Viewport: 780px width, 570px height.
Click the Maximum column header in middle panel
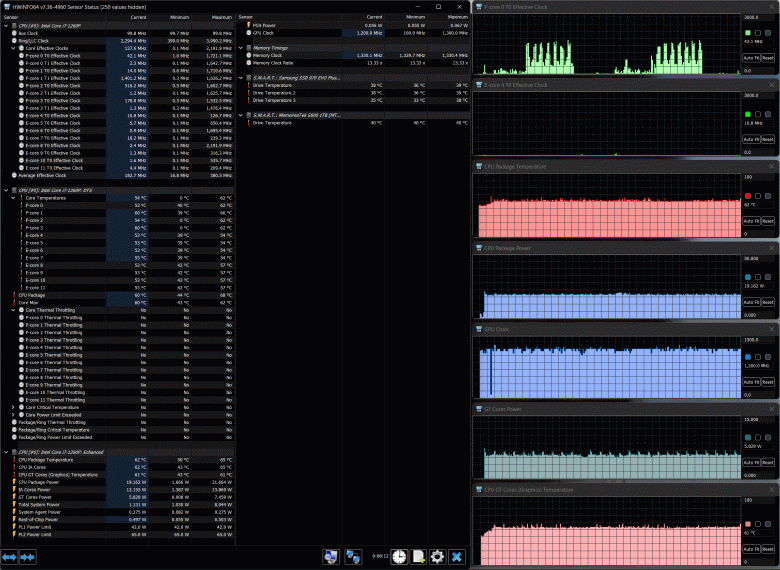pos(458,17)
